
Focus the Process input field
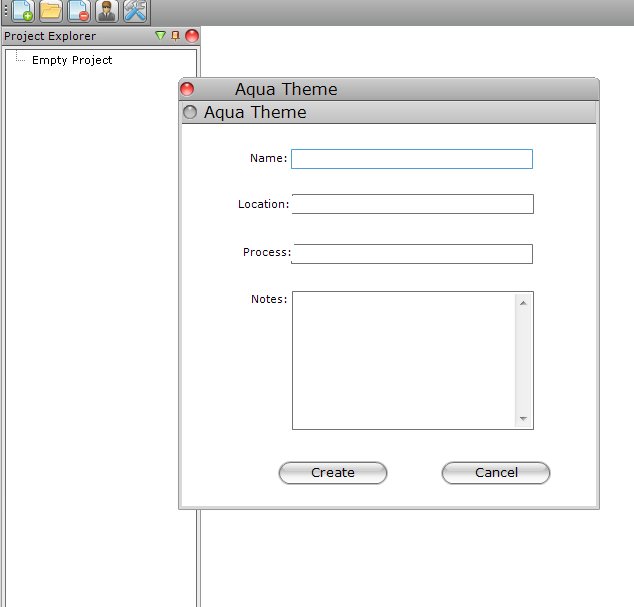pos(412,254)
